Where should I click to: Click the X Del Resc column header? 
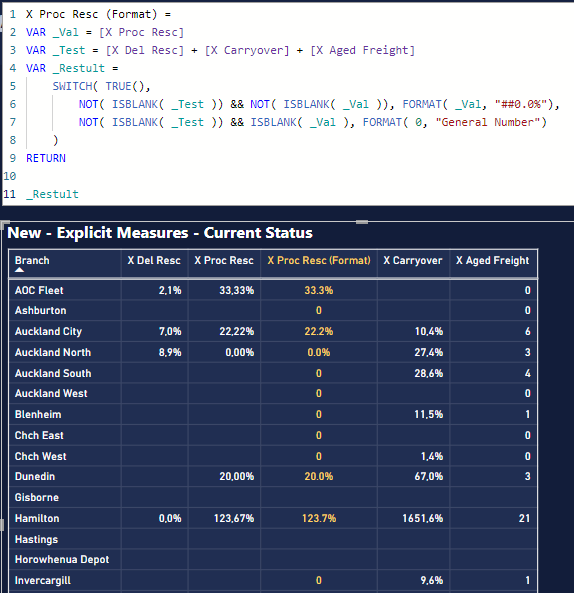click(154, 260)
